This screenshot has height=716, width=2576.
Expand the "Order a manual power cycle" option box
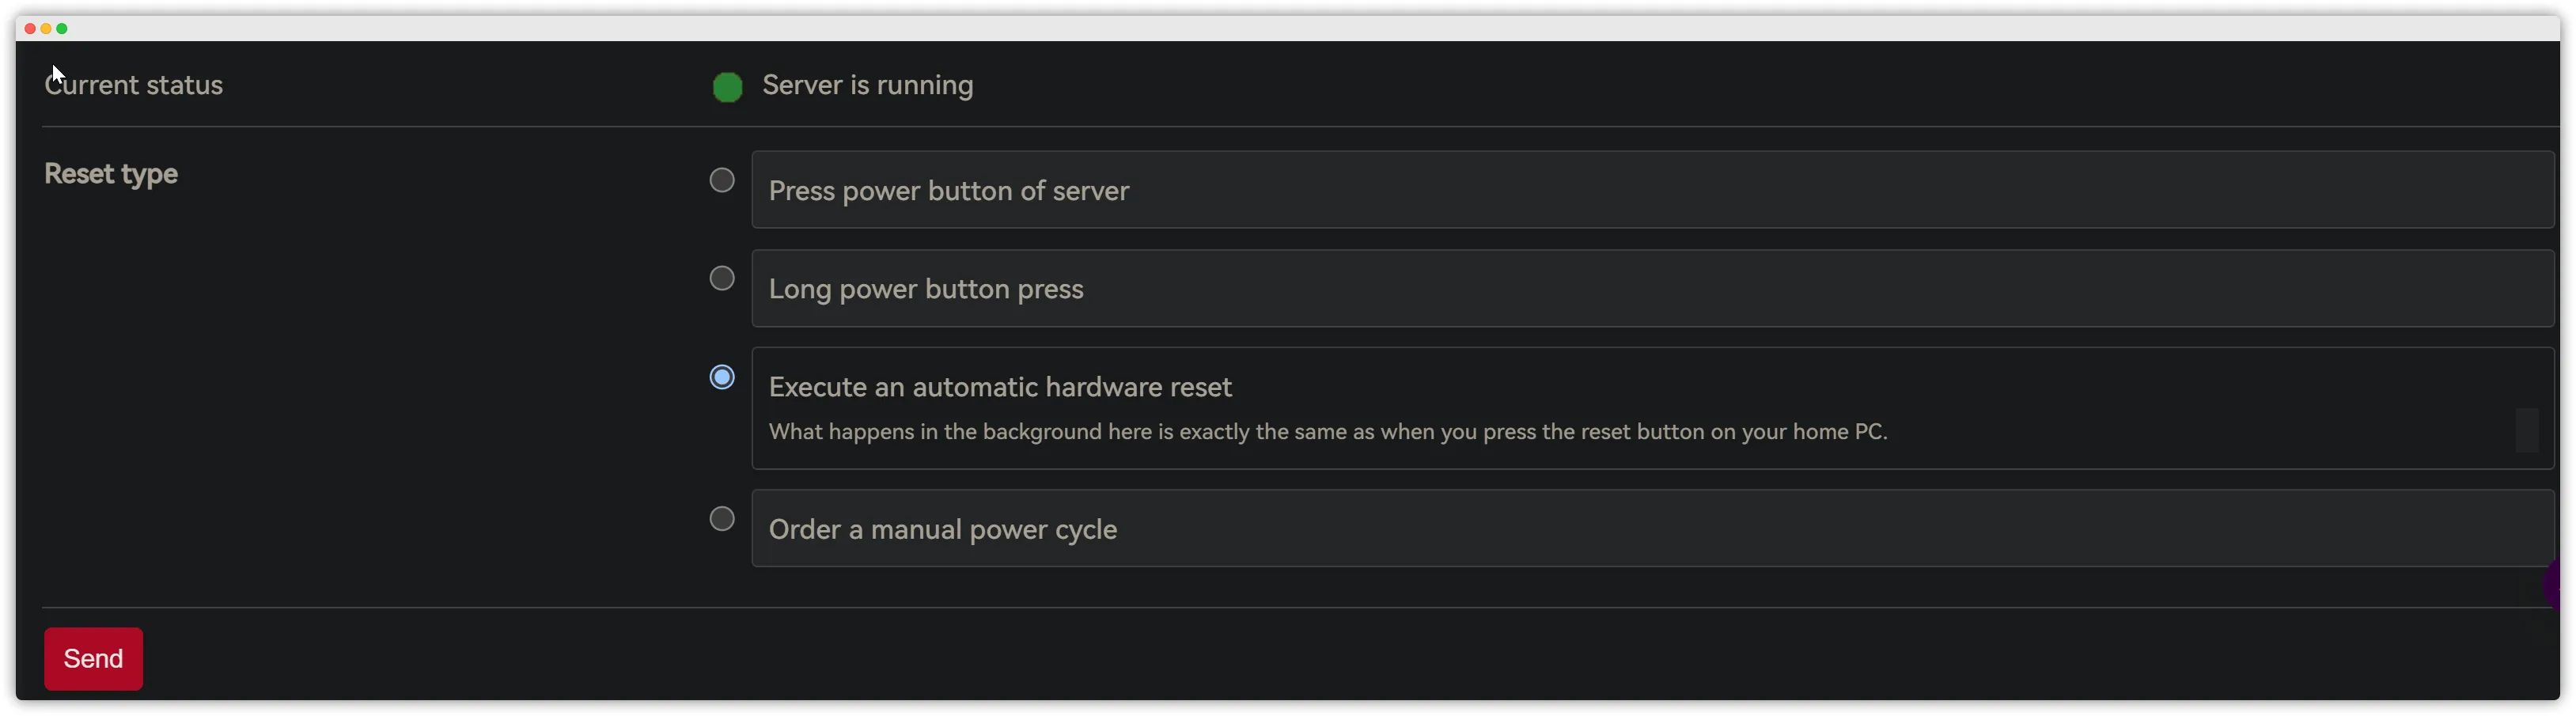tap(1652, 528)
